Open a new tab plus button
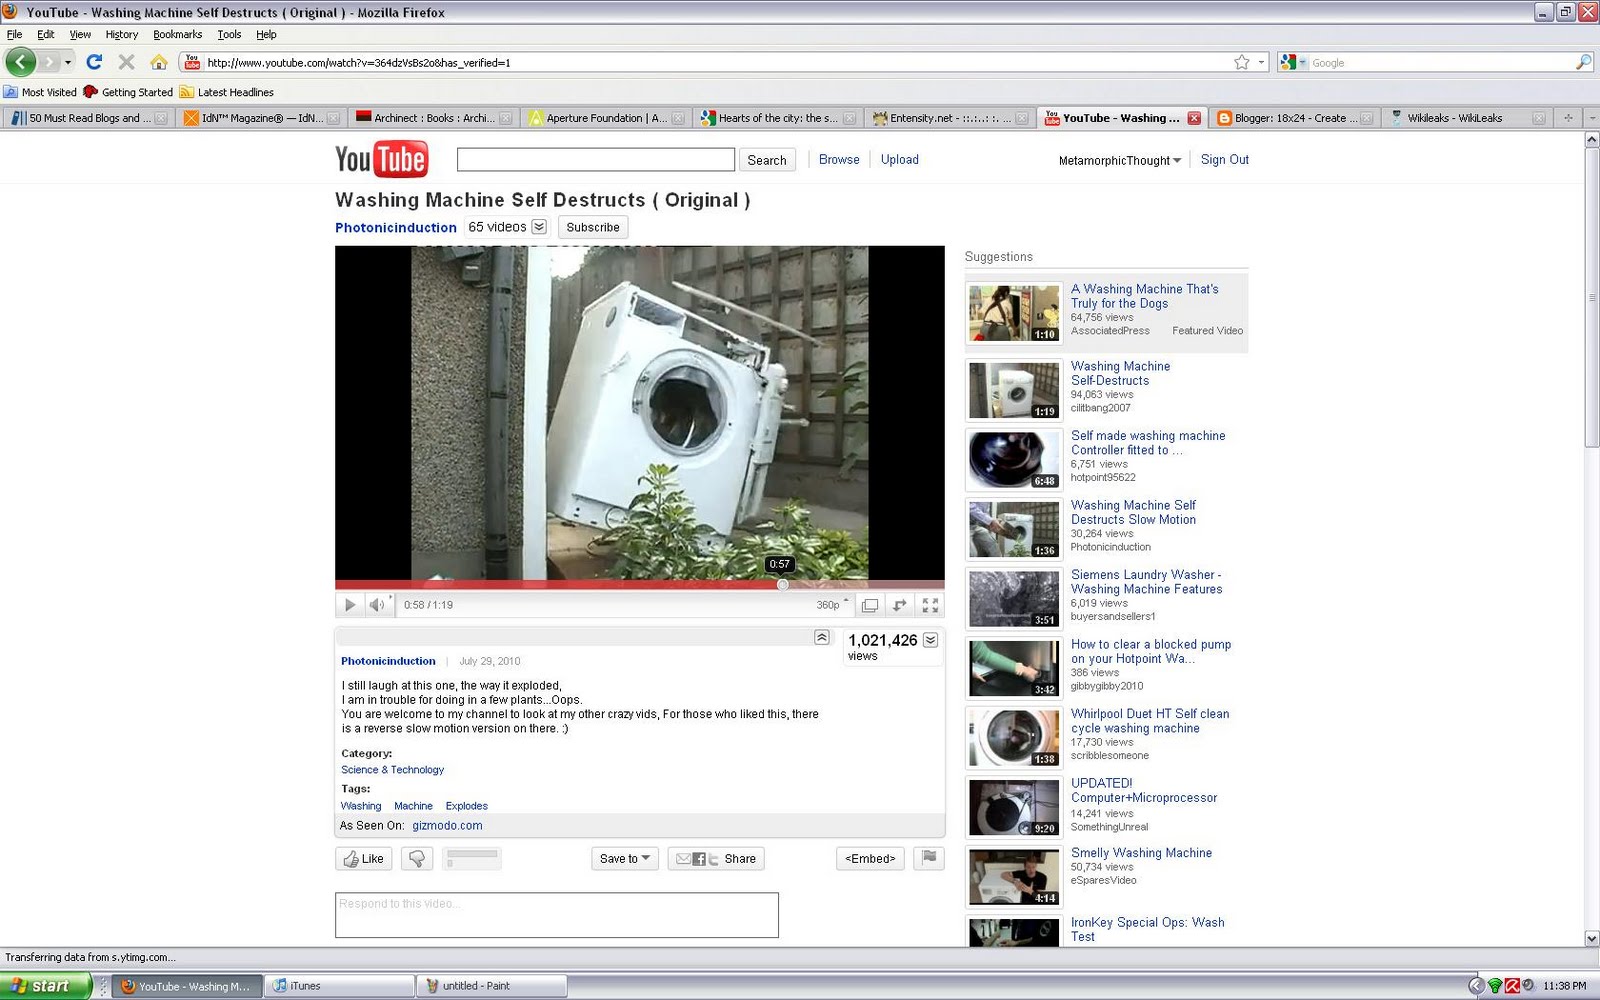This screenshot has width=1600, height=1000. (1568, 118)
